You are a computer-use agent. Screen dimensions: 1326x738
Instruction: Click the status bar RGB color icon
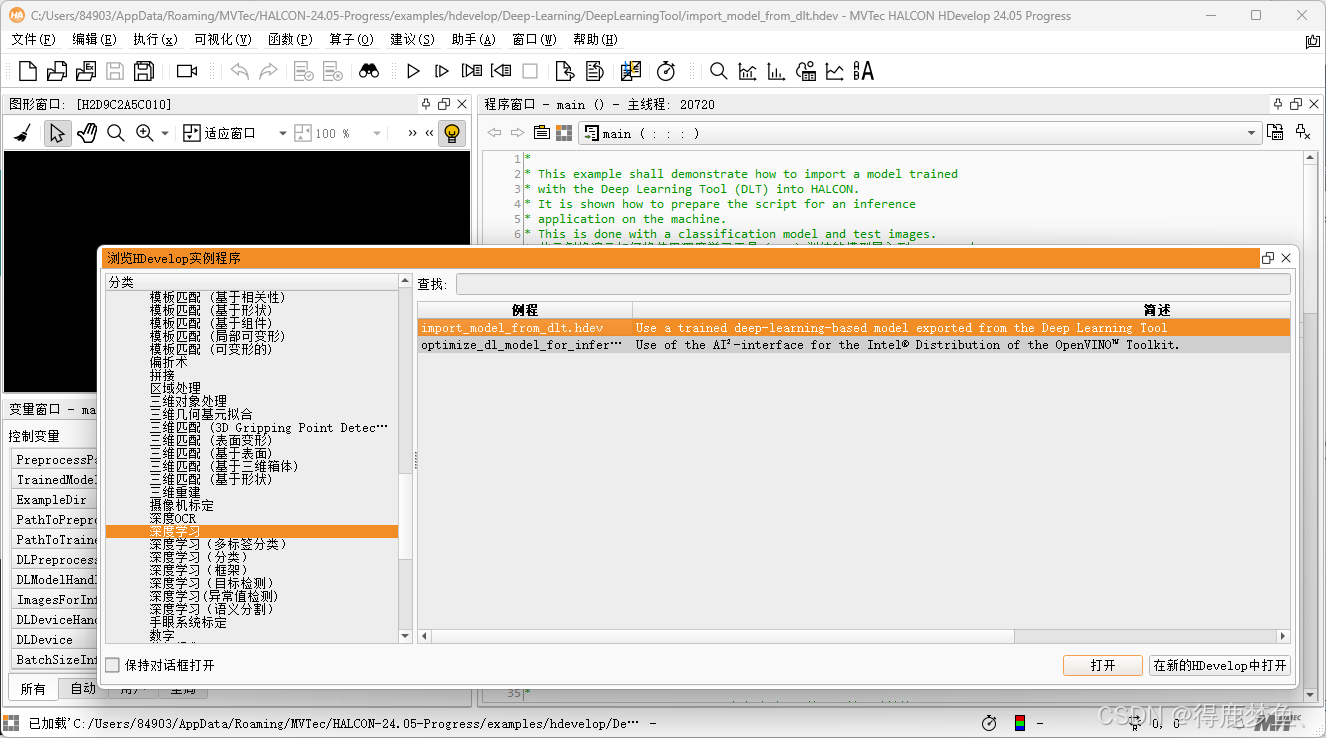1019,722
